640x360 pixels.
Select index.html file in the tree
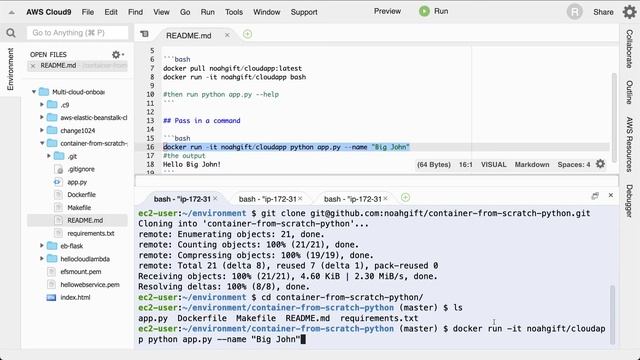click(75, 298)
